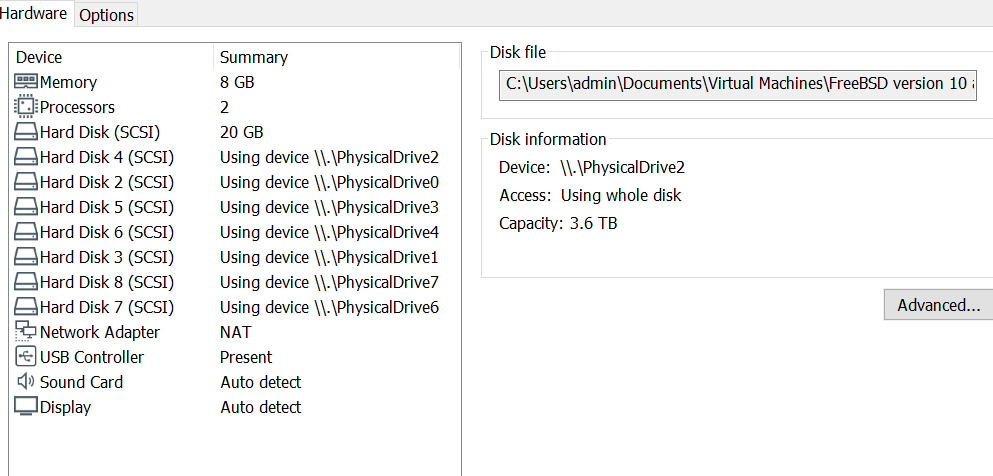
Task: Switch to the Options tab
Action: (x=106, y=15)
